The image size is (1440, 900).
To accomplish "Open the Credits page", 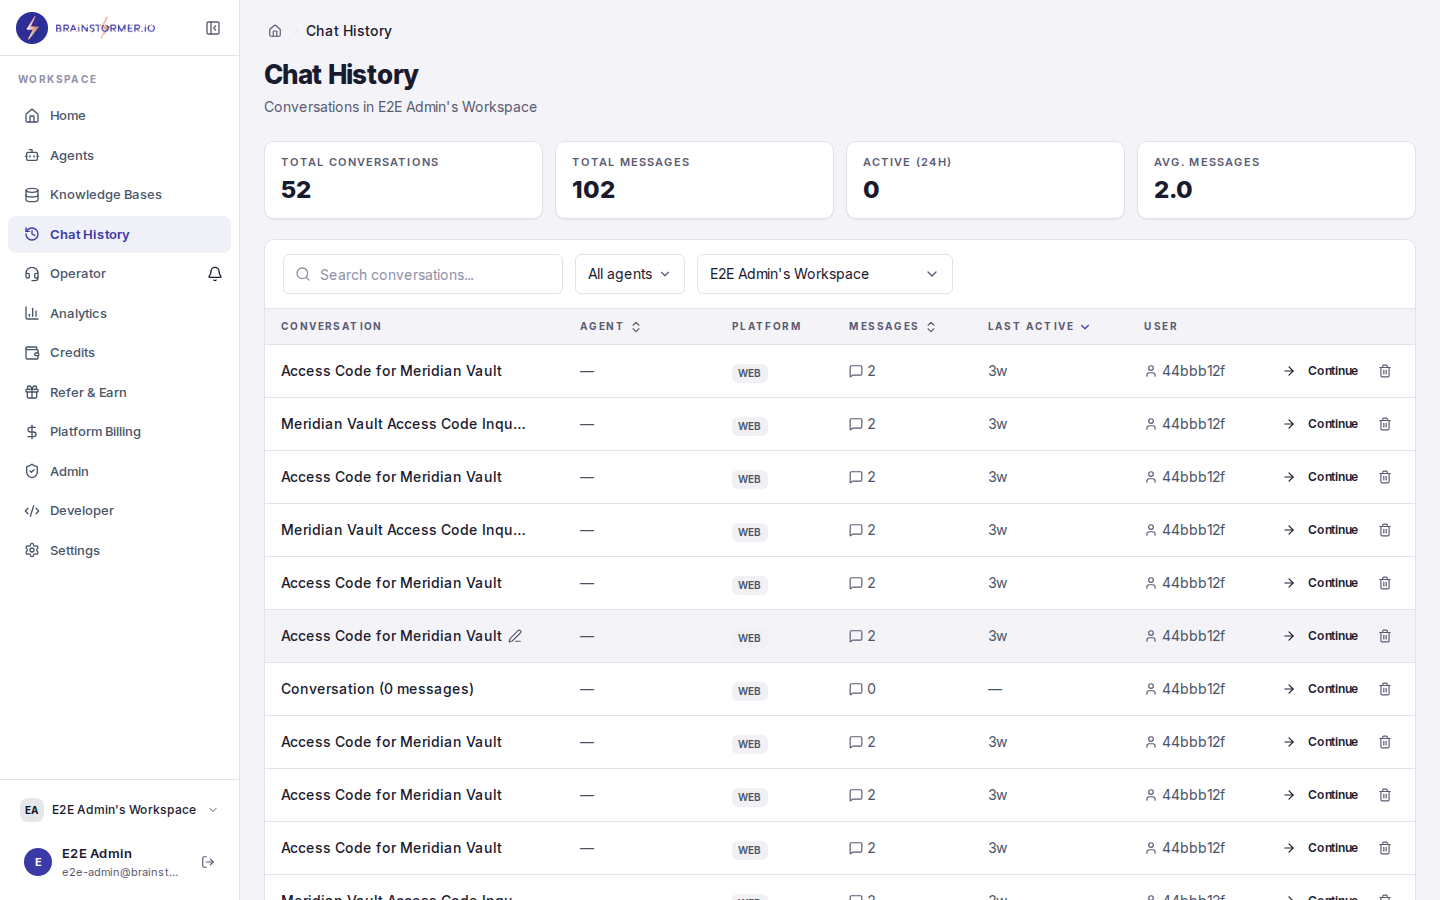I will point(119,353).
